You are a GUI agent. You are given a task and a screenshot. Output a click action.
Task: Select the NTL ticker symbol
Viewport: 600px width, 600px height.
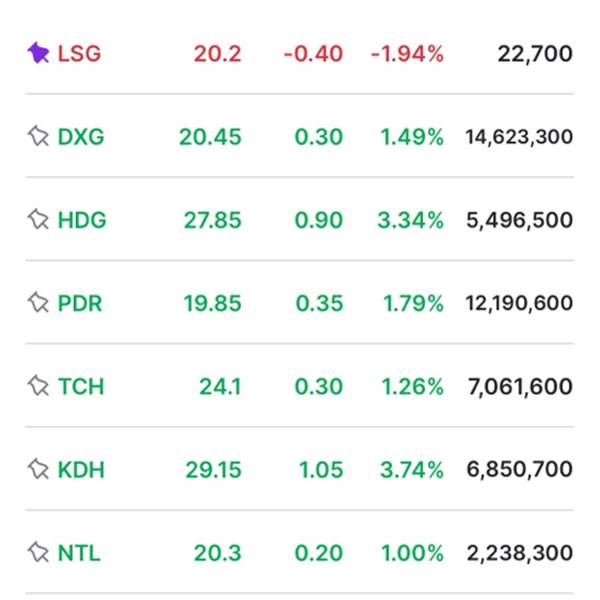(x=79, y=552)
